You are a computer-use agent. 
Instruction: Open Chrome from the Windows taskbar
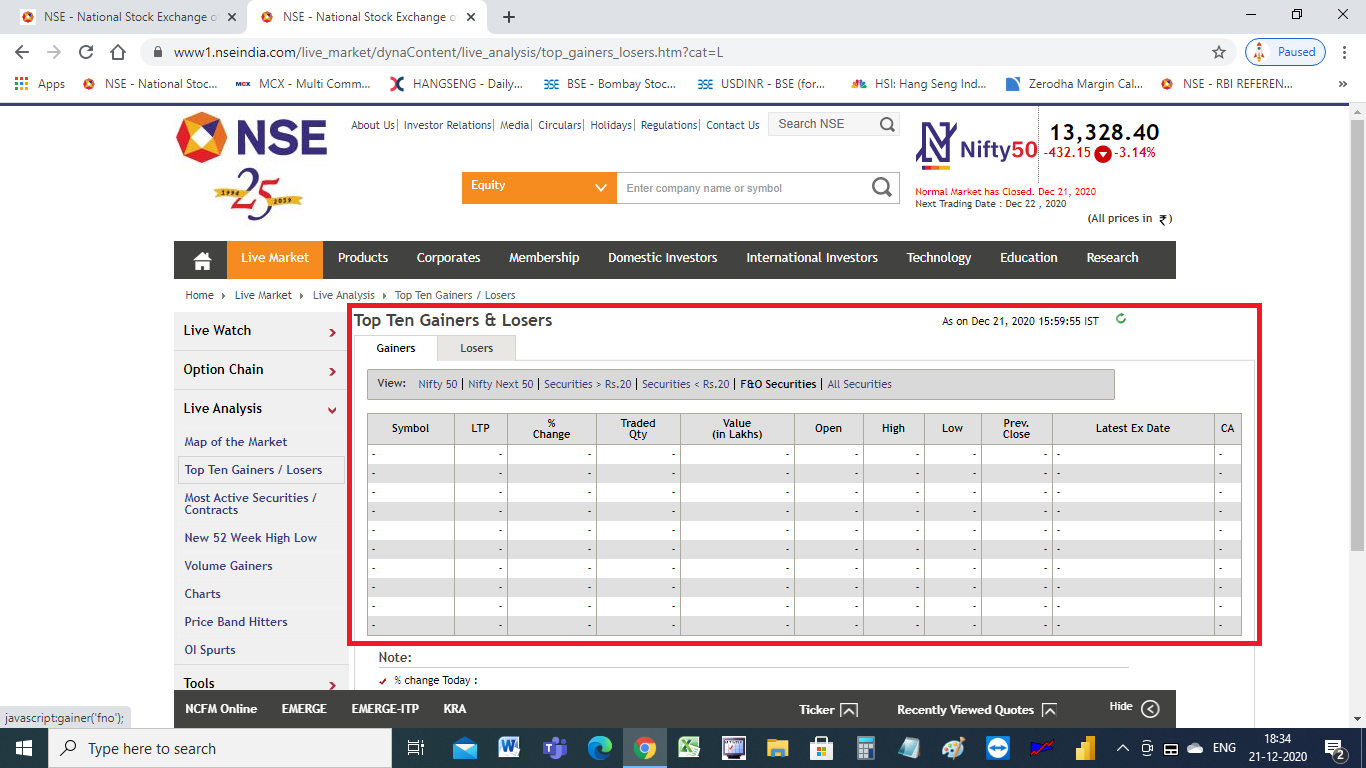click(x=644, y=747)
